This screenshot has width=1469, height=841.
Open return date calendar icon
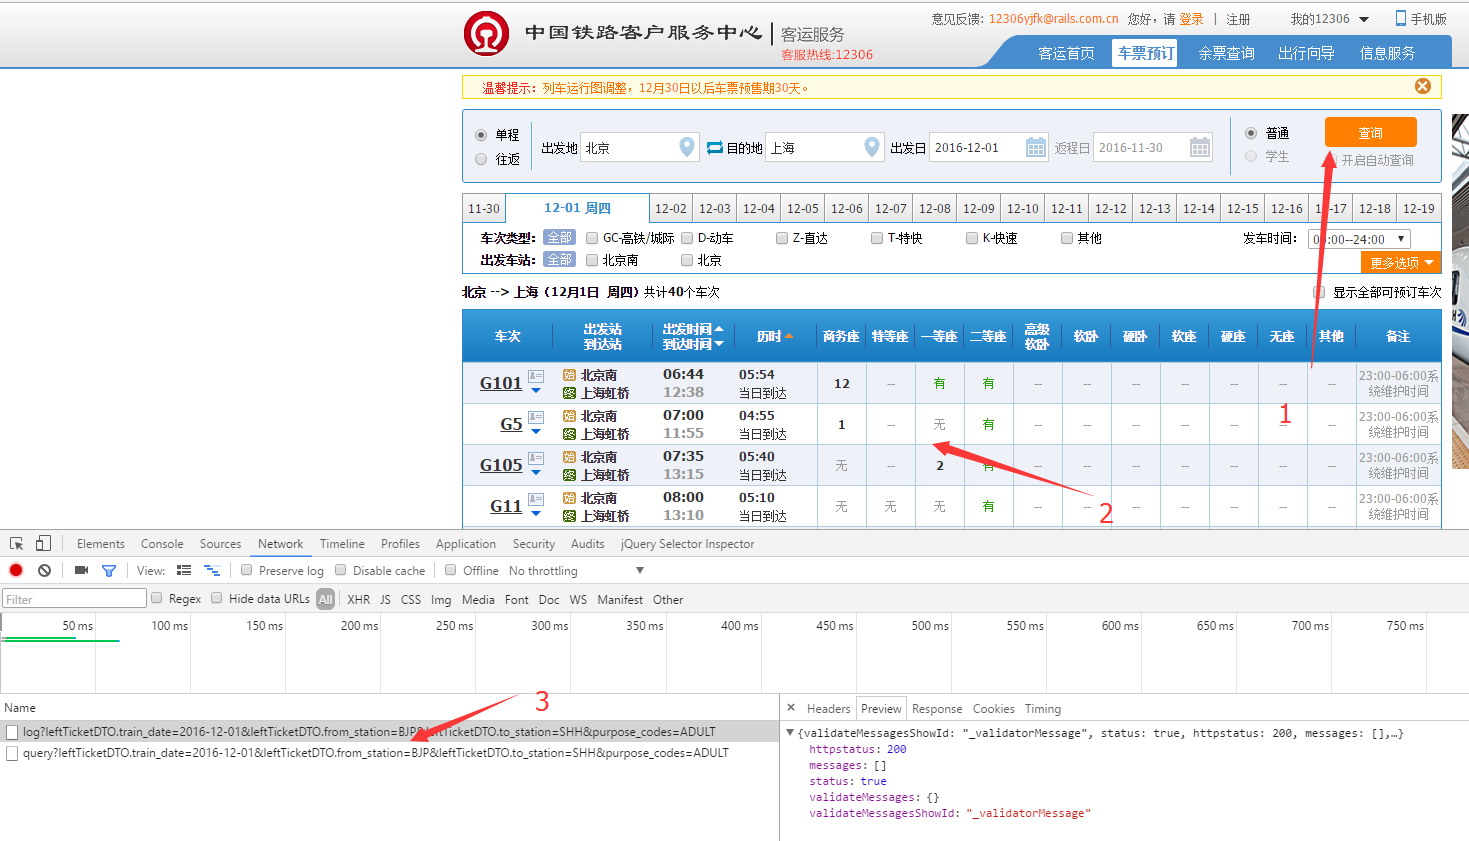(x=1200, y=147)
